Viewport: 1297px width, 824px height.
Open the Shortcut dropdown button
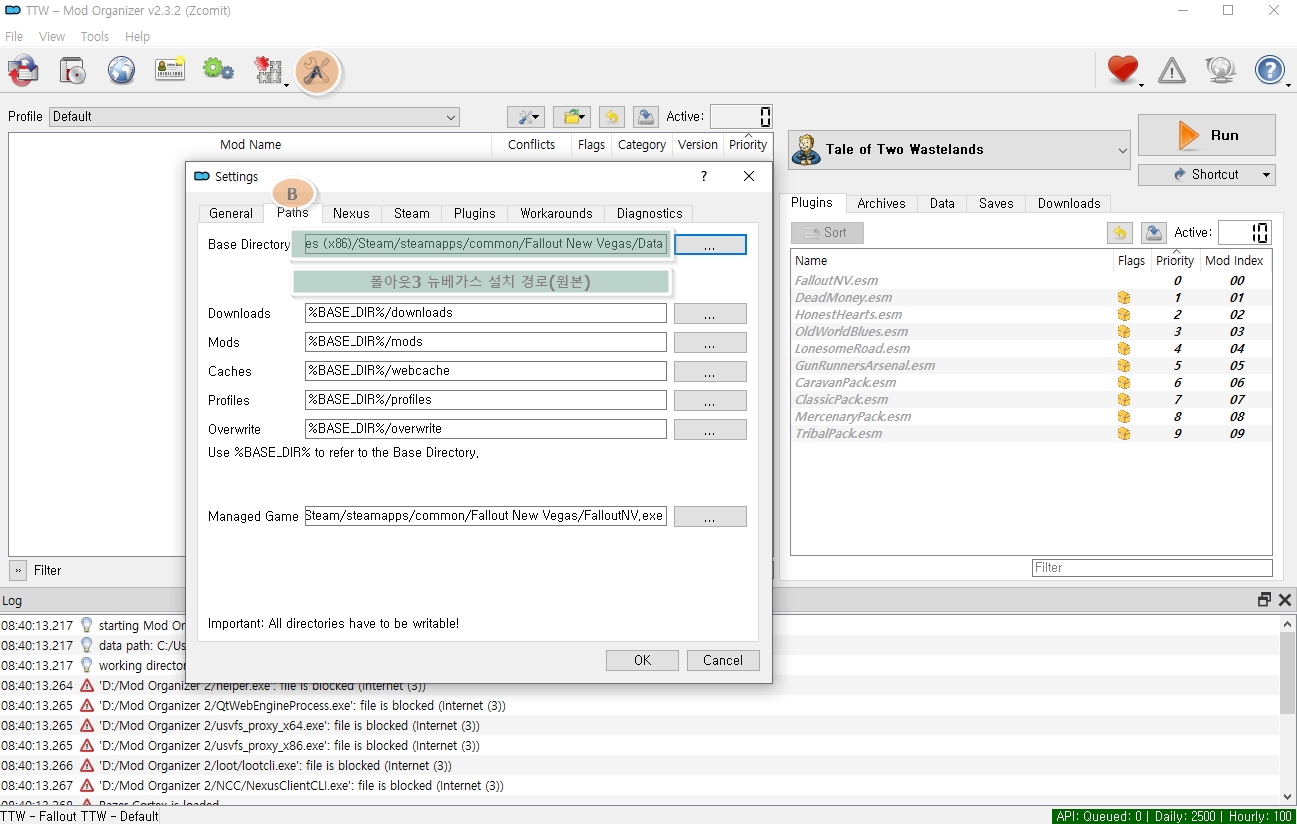[1206, 174]
